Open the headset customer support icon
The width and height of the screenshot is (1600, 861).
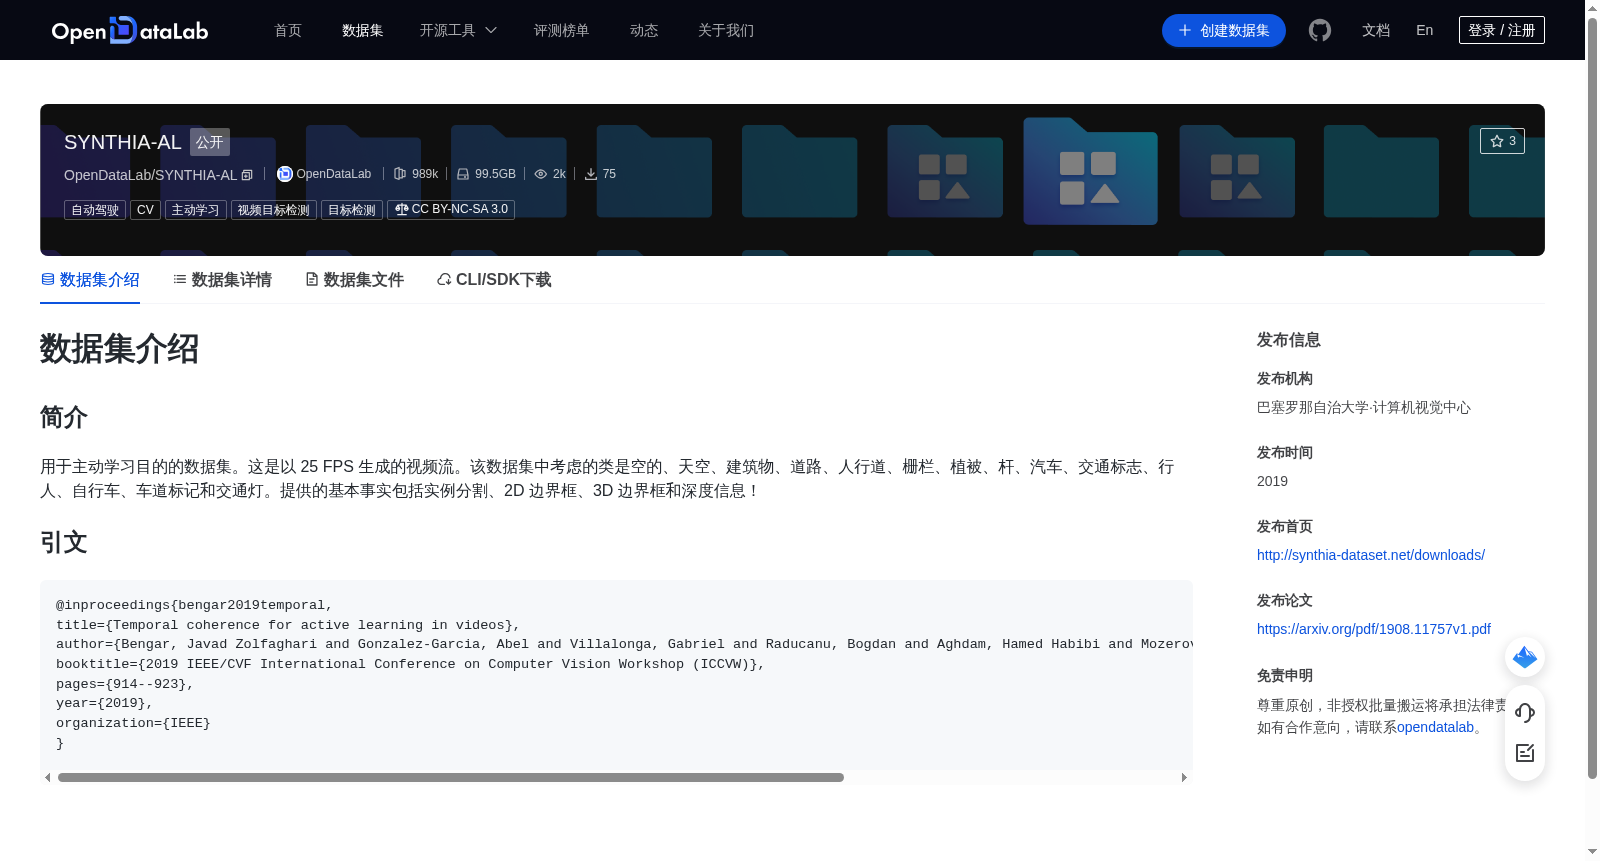tap(1525, 712)
